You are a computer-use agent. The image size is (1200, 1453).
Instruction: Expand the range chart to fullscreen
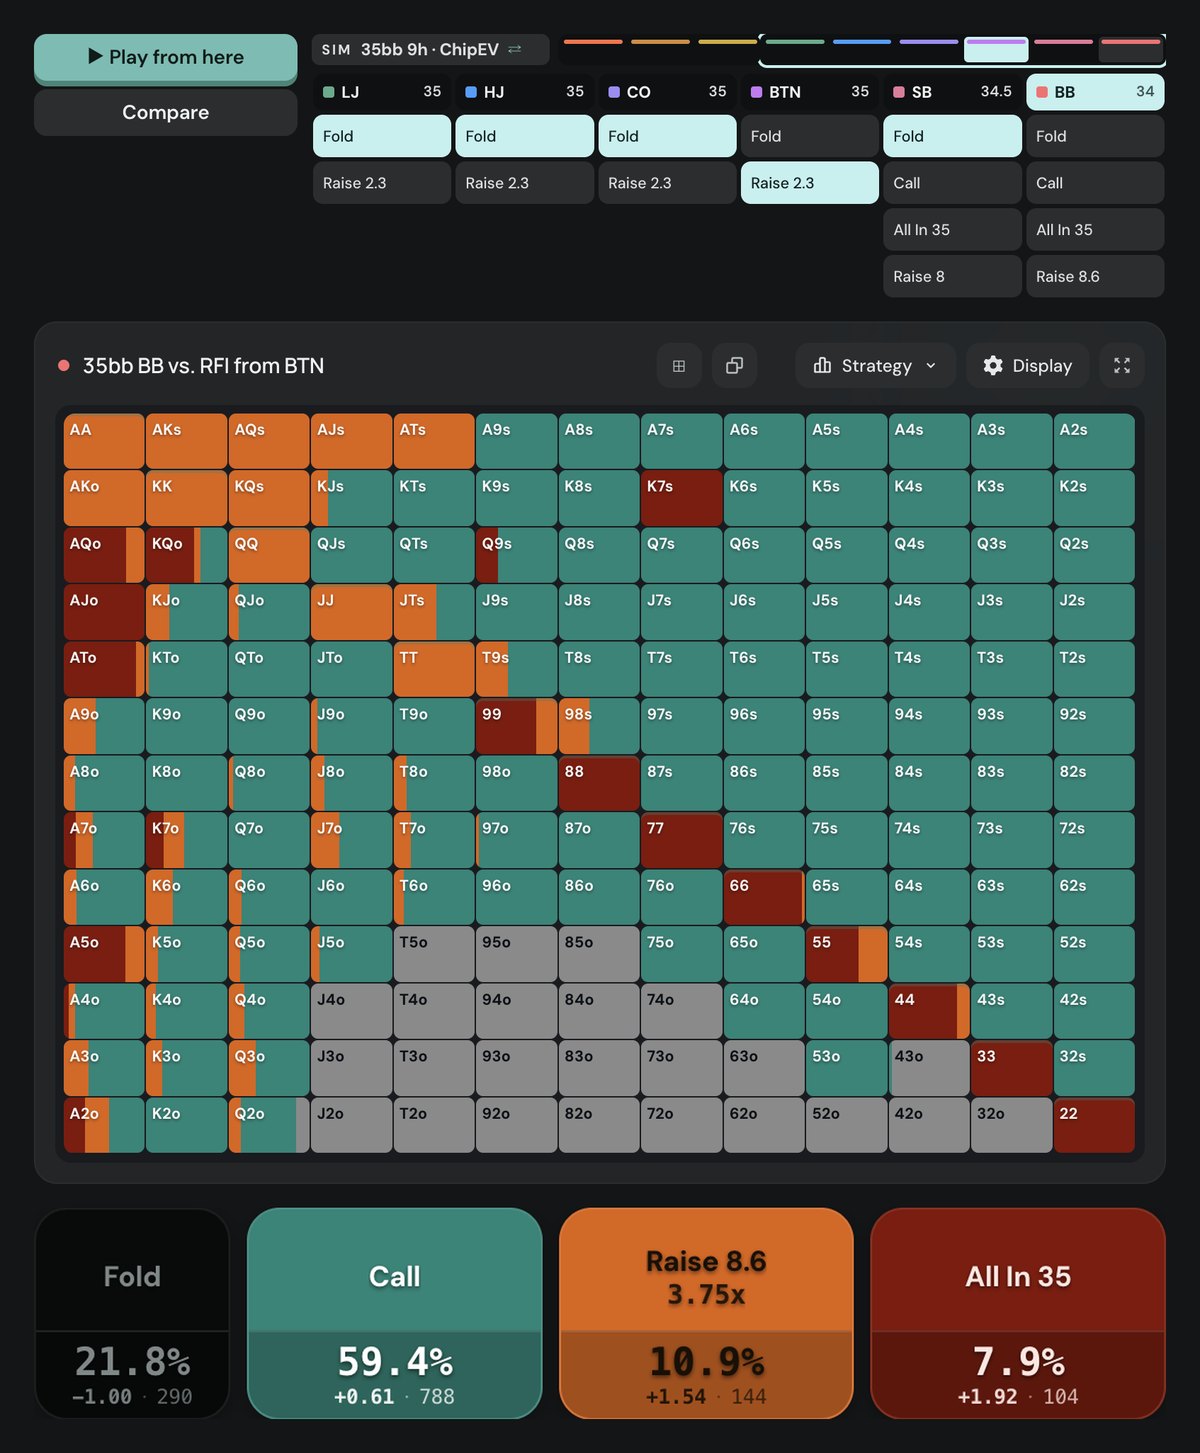coord(1122,366)
